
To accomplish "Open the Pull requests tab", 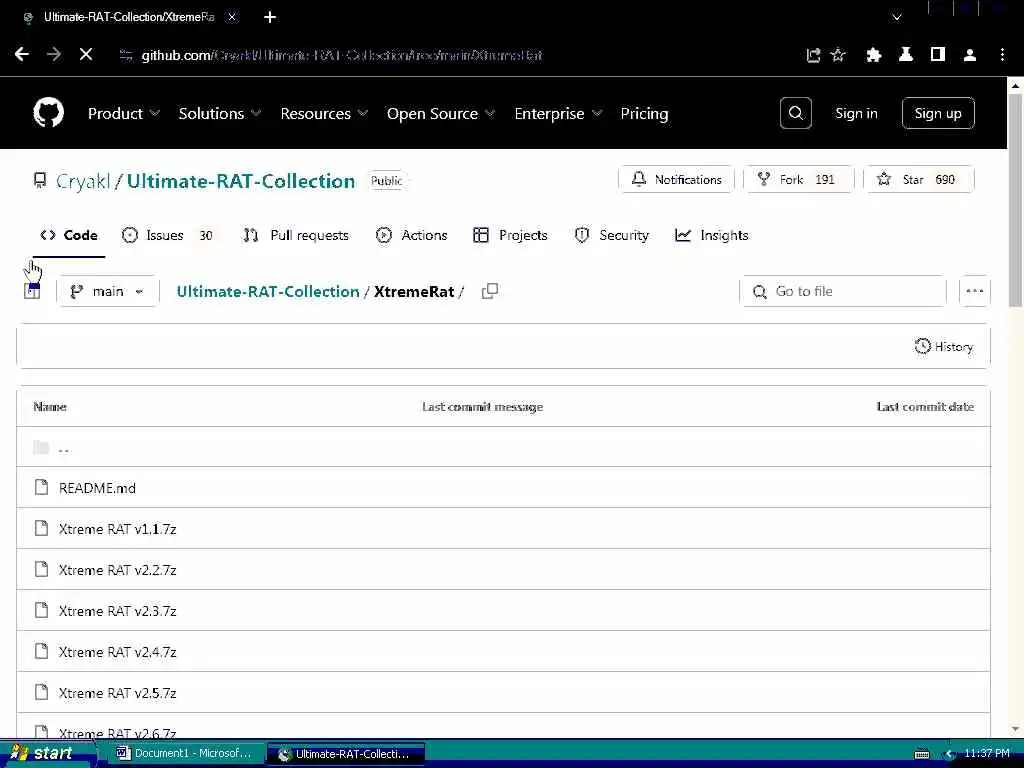I will click(296, 235).
